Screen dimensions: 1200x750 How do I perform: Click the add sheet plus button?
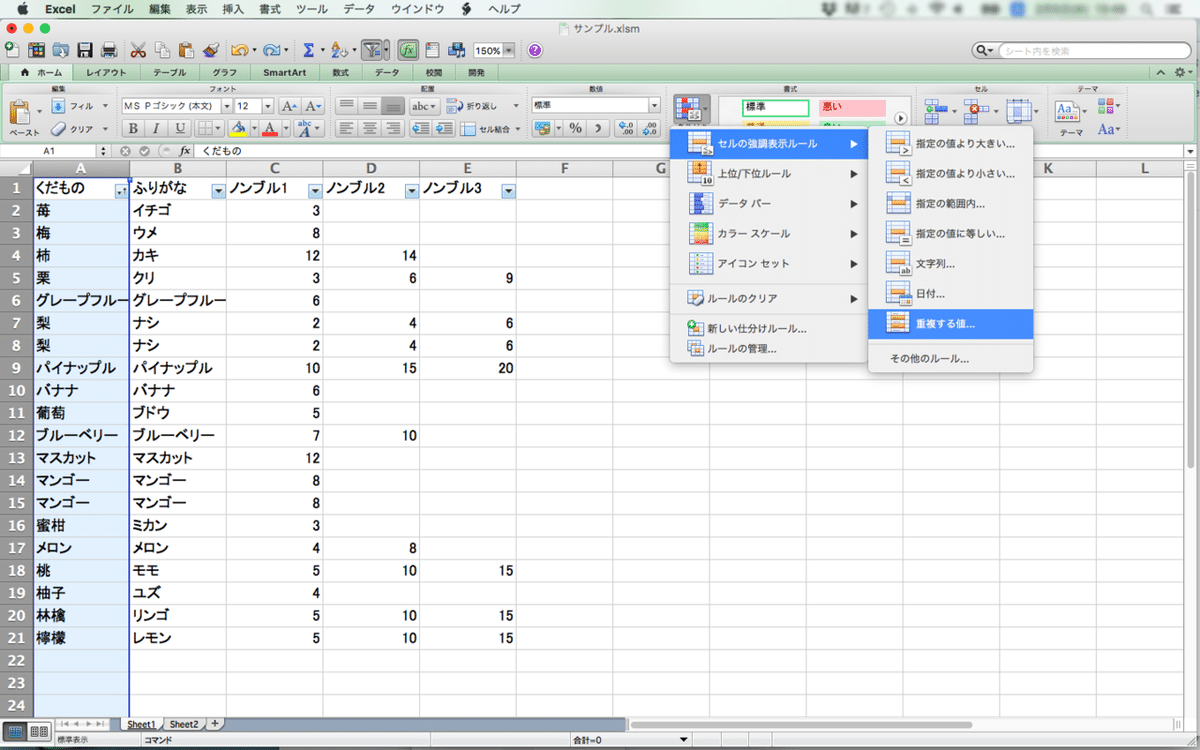pyautogui.click(x=213, y=724)
